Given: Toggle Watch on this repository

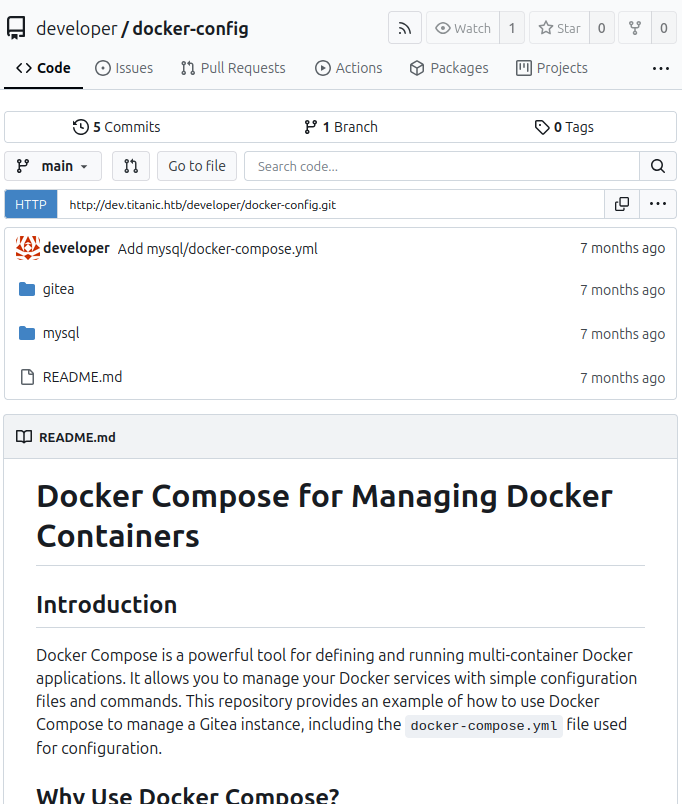Looking at the screenshot, I should tap(461, 28).
